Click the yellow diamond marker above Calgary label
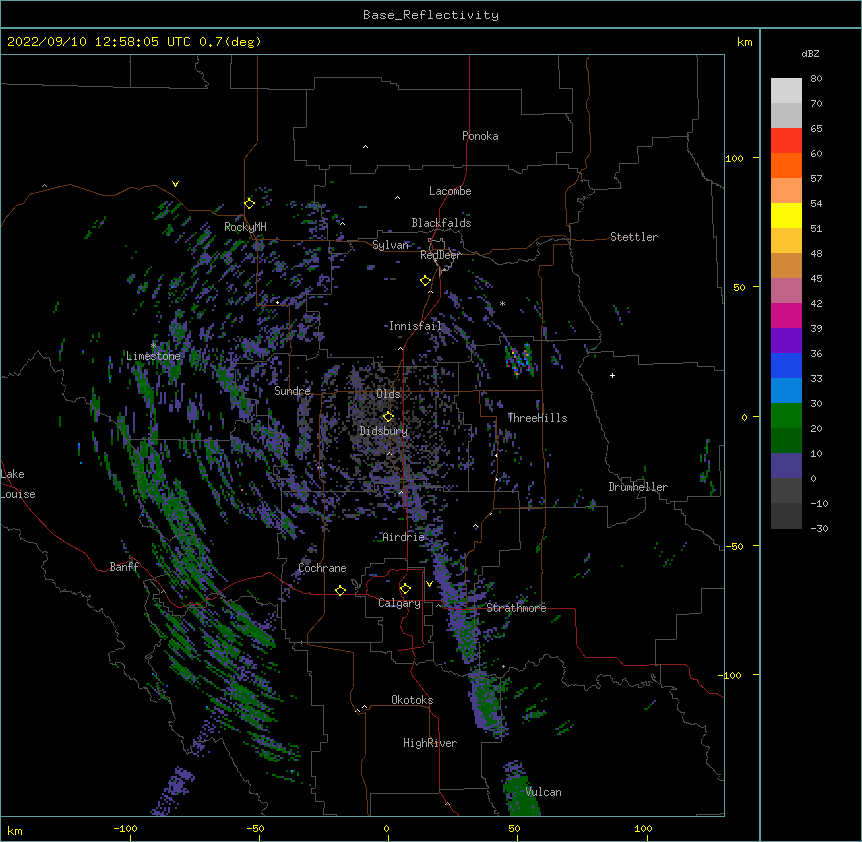The width and height of the screenshot is (862, 842). pos(405,589)
